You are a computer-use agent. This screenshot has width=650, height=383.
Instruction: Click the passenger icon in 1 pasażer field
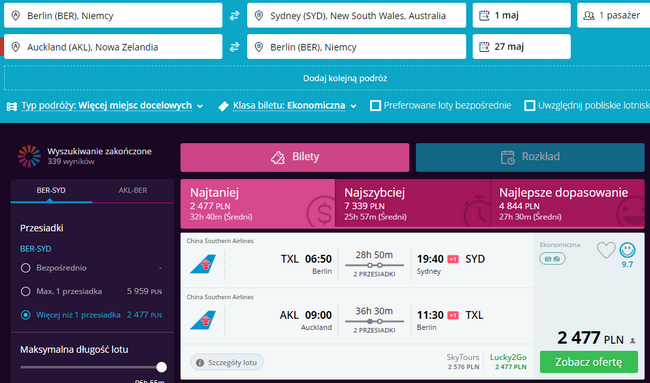click(589, 16)
